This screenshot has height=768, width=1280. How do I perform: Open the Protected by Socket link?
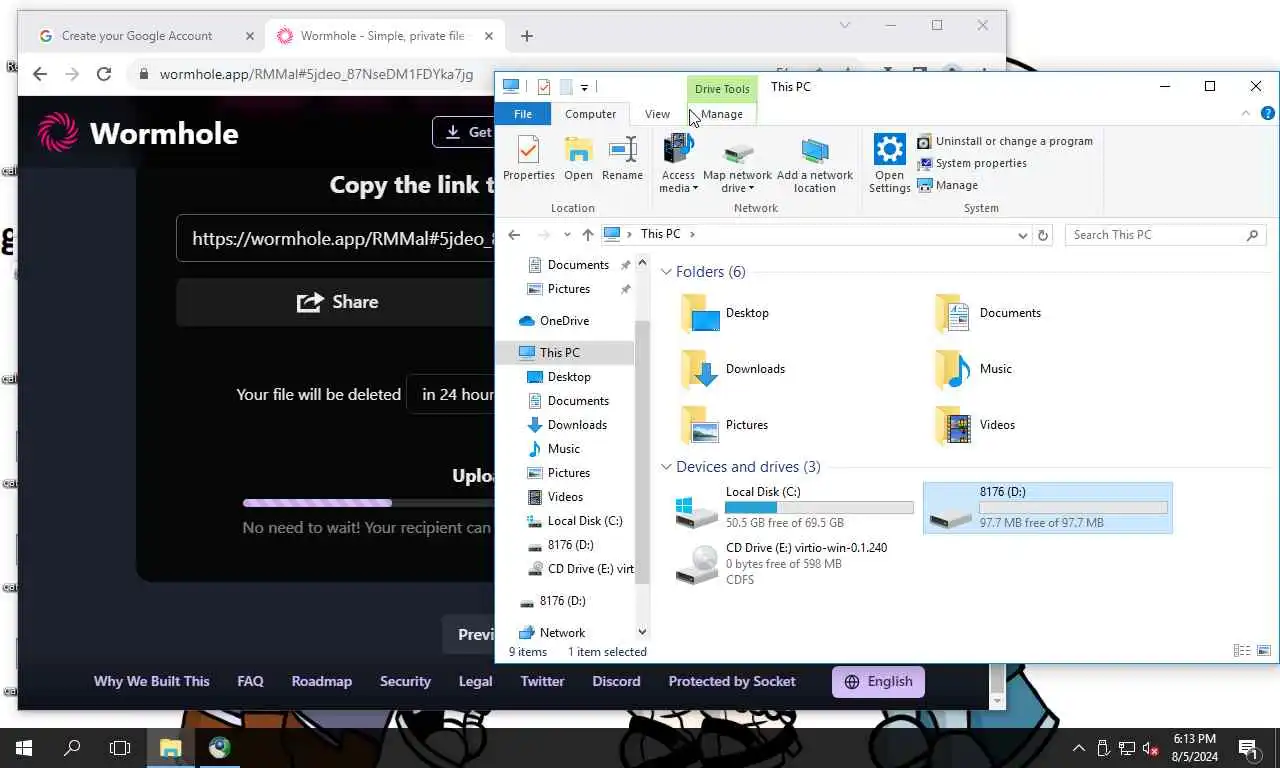(732, 681)
